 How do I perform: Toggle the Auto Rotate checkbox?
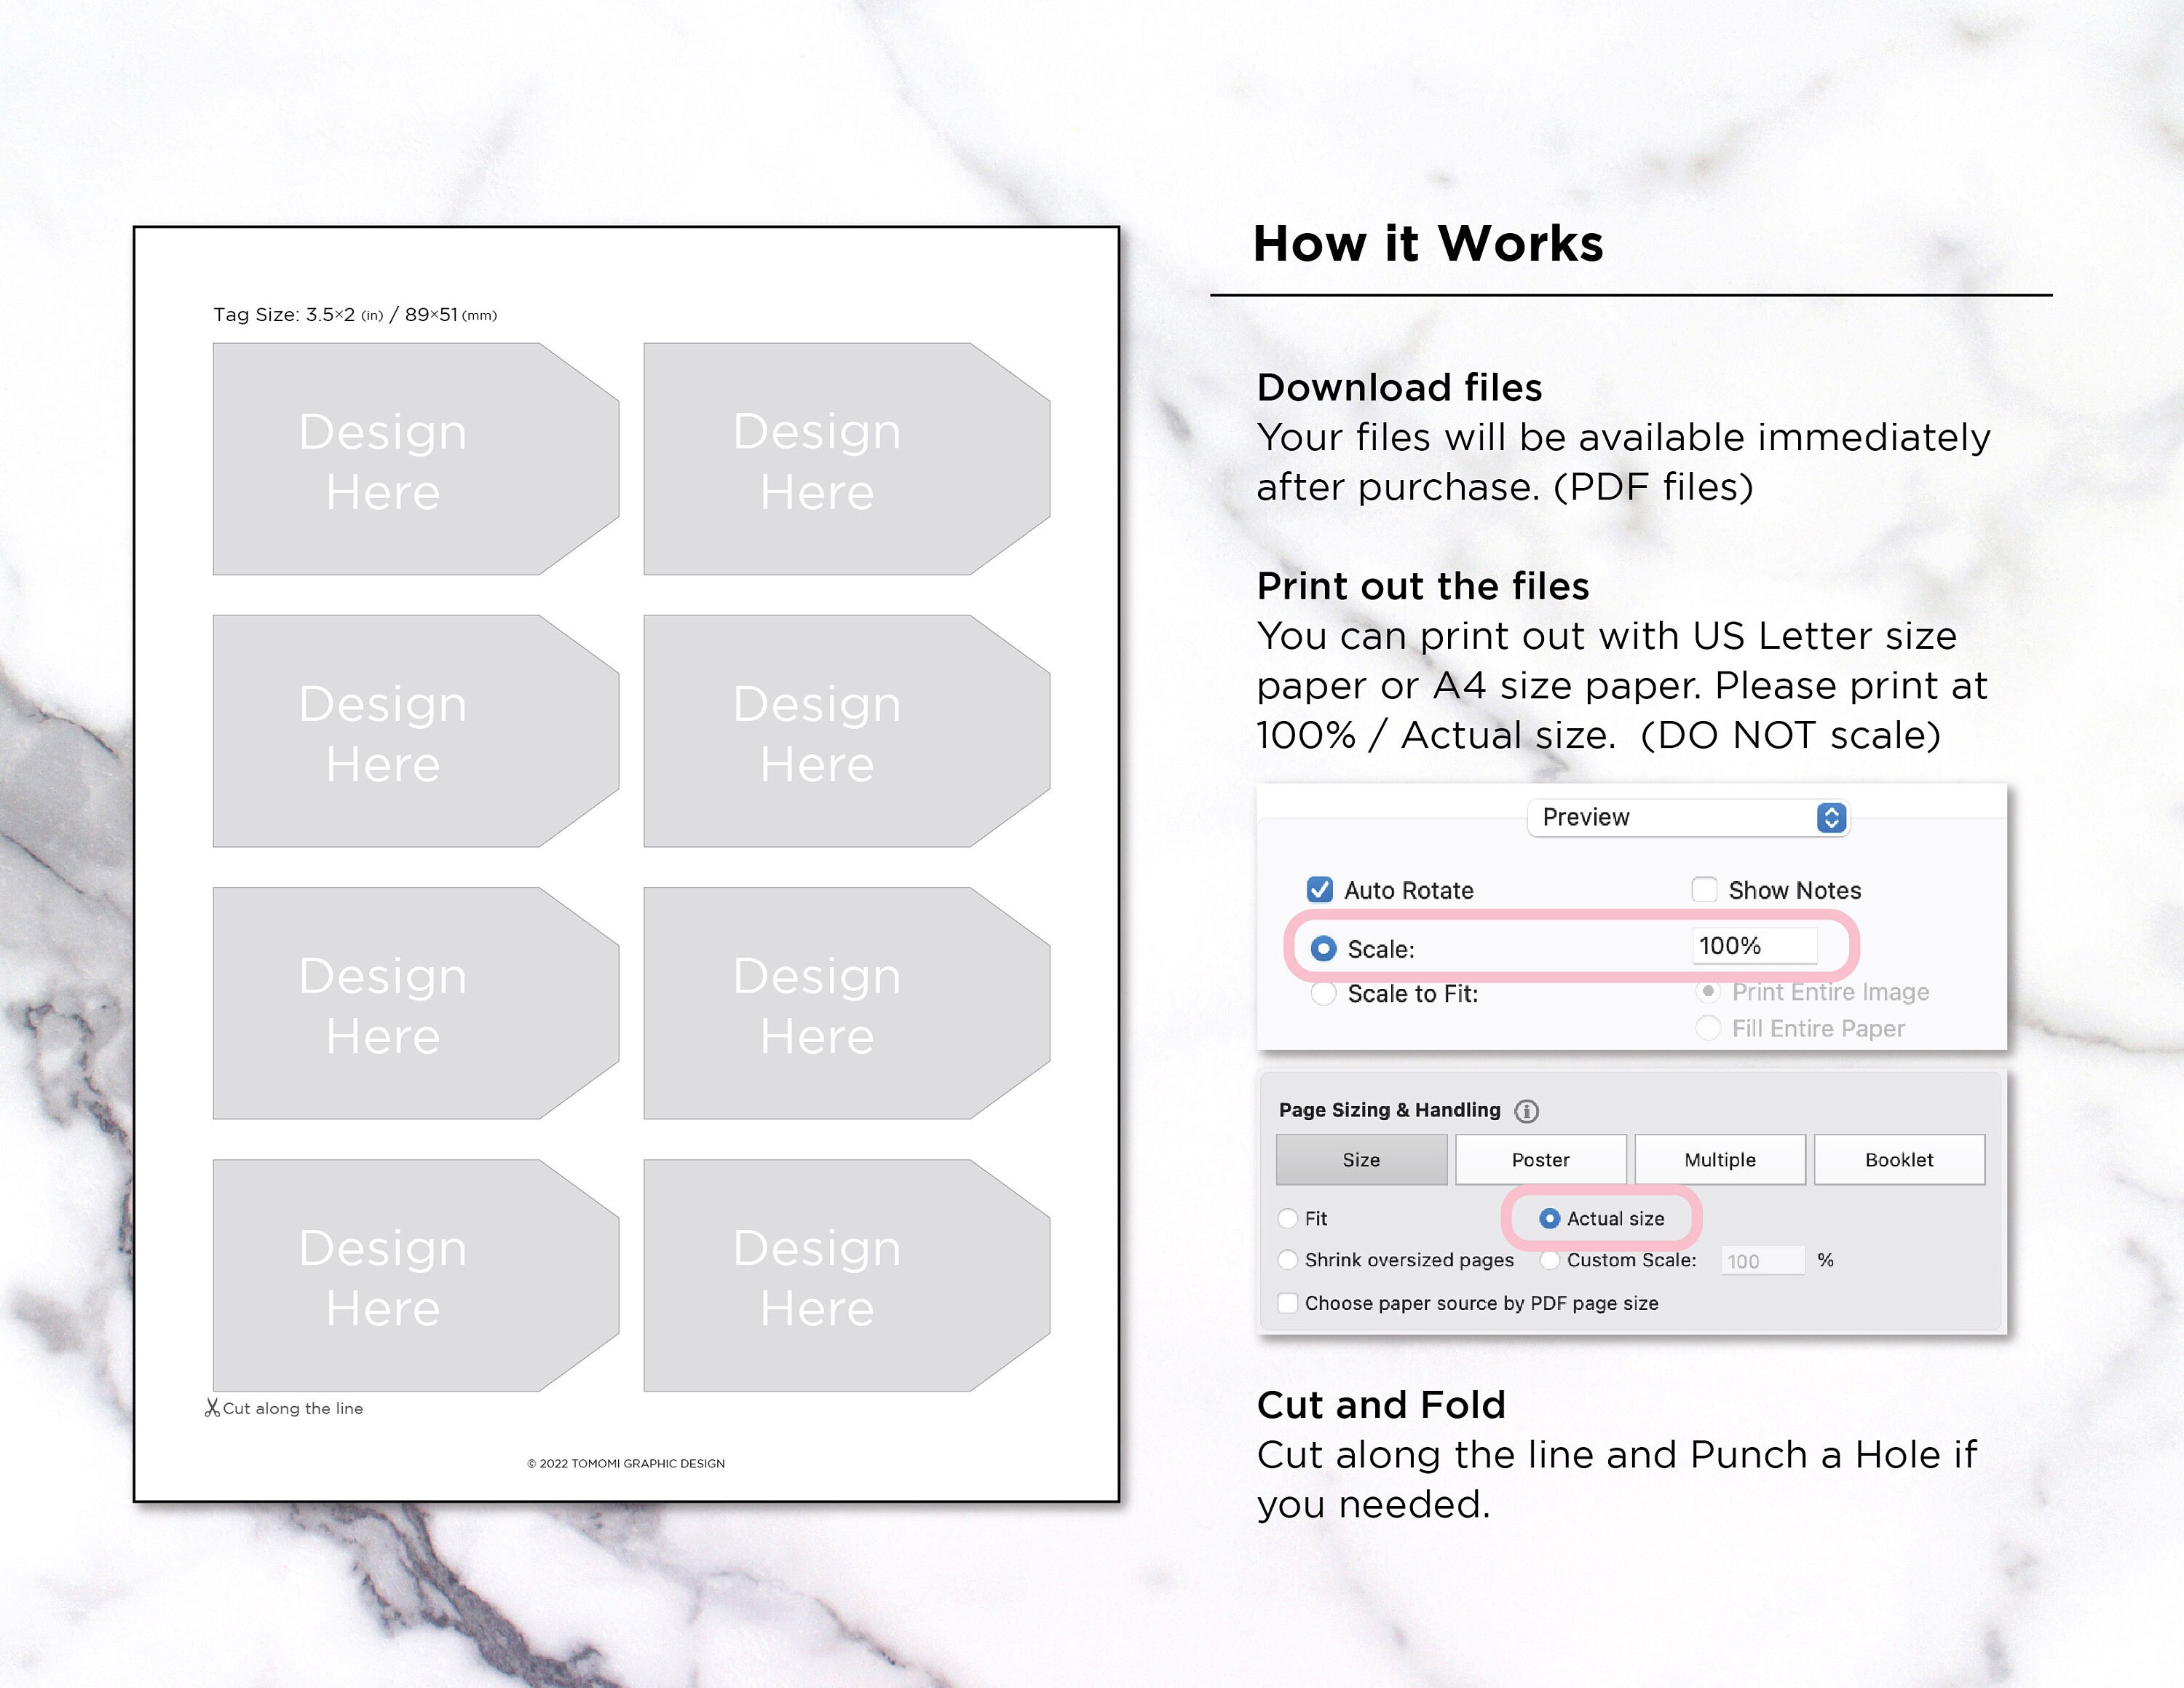tap(1320, 889)
